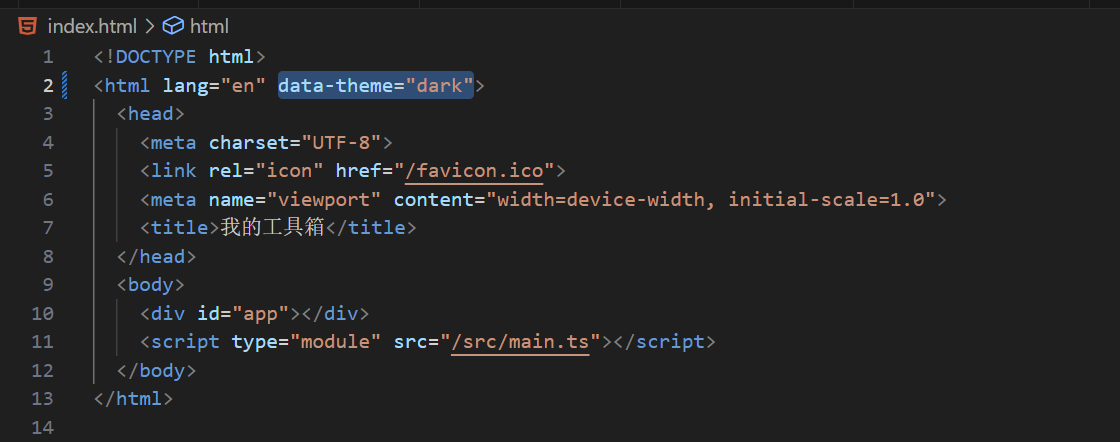
Task: Click the modified-line gutter marker on line 2
Action: (65, 85)
